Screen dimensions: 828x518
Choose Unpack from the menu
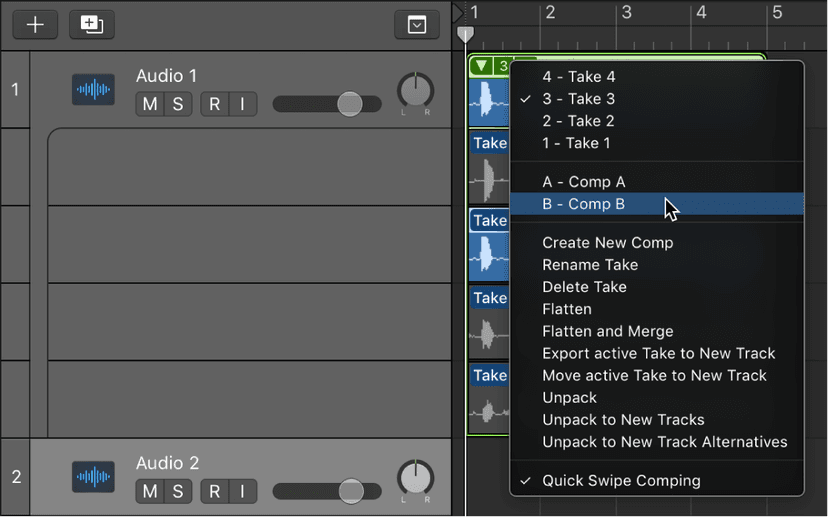coord(657,398)
